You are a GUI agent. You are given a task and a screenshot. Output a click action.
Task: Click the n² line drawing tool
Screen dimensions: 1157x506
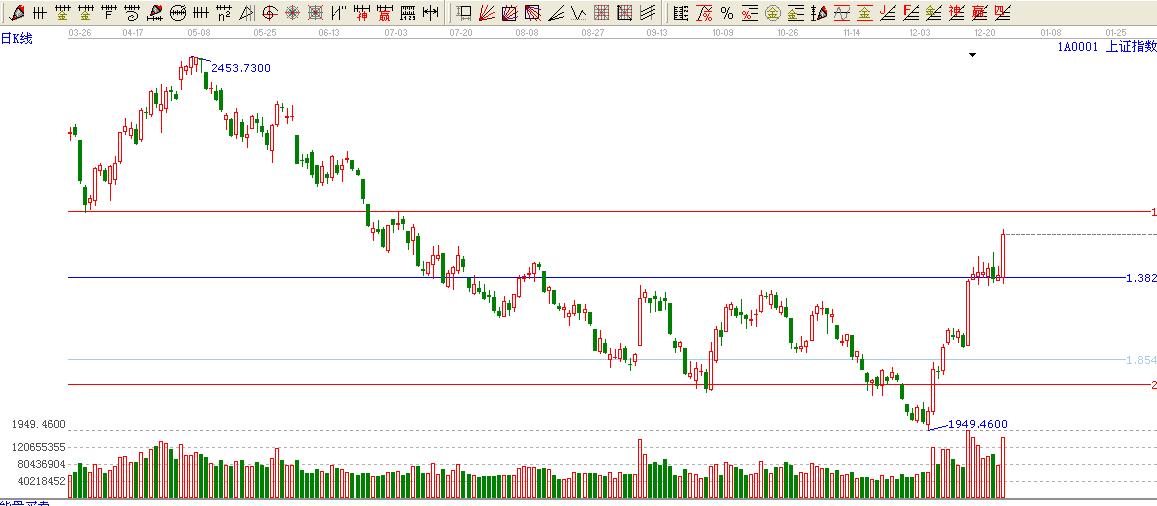(225, 13)
